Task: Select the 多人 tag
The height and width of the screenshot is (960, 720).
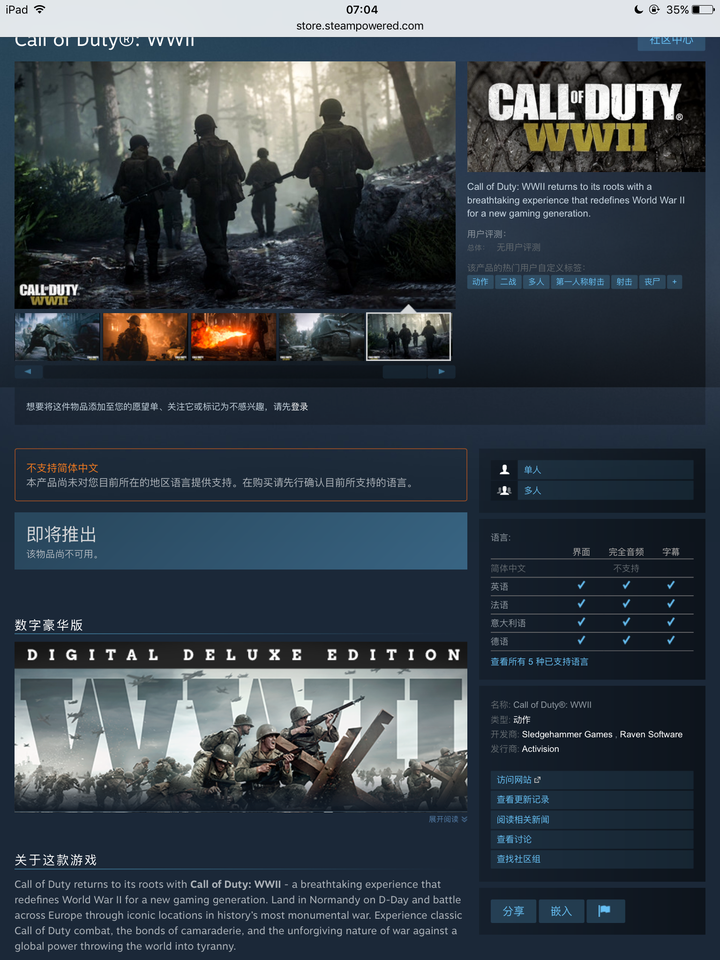Action: tap(536, 282)
